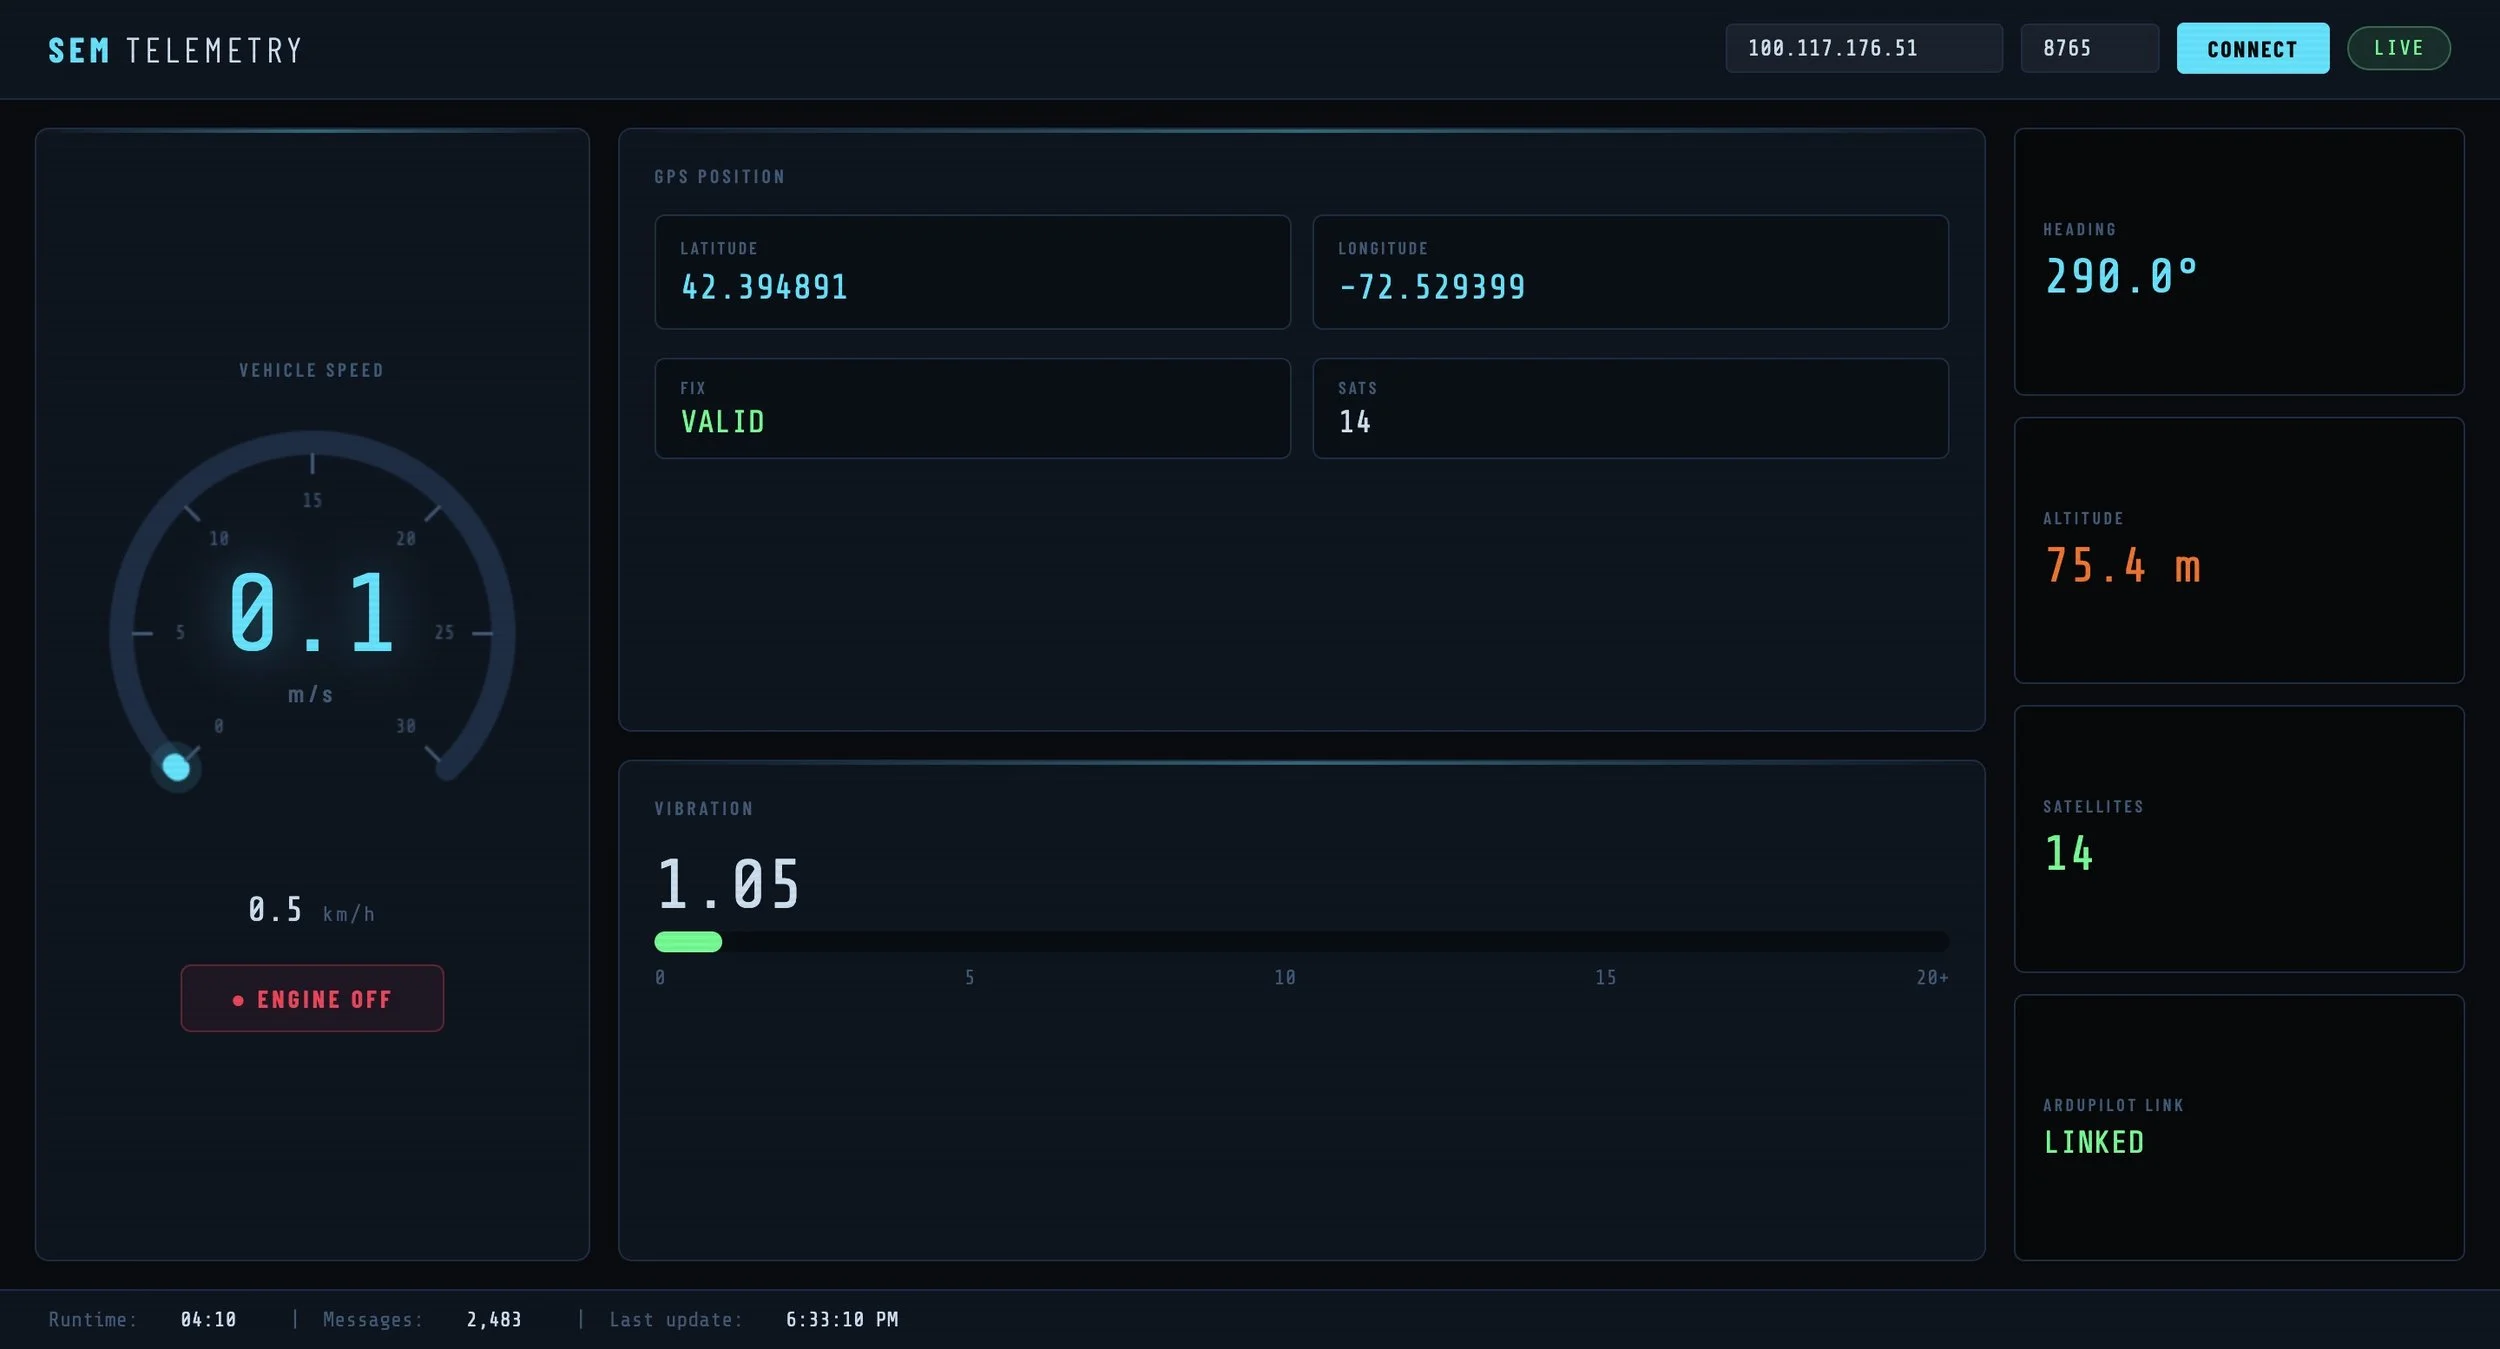Click the CONNECT button
Image resolution: width=2500 pixels, height=1349 pixels.
pos(2252,48)
